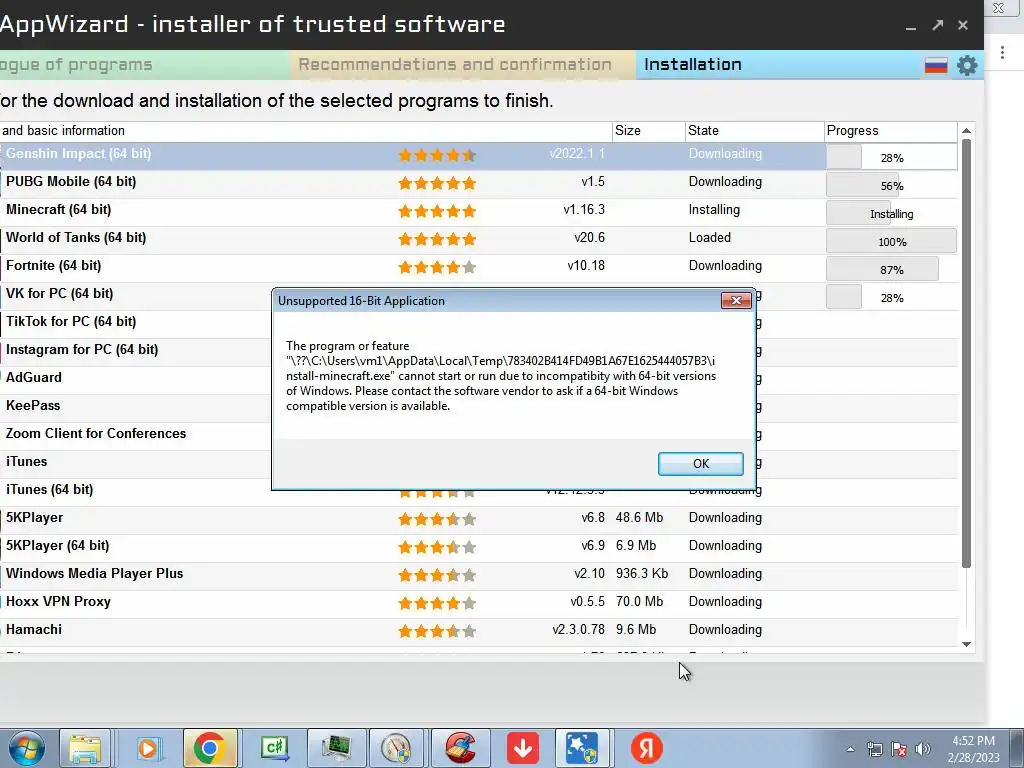Image resolution: width=1024 pixels, height=768 pixels.
Task: Open Windows Explorer from the taskbar
Action: (x=86, y=748)
